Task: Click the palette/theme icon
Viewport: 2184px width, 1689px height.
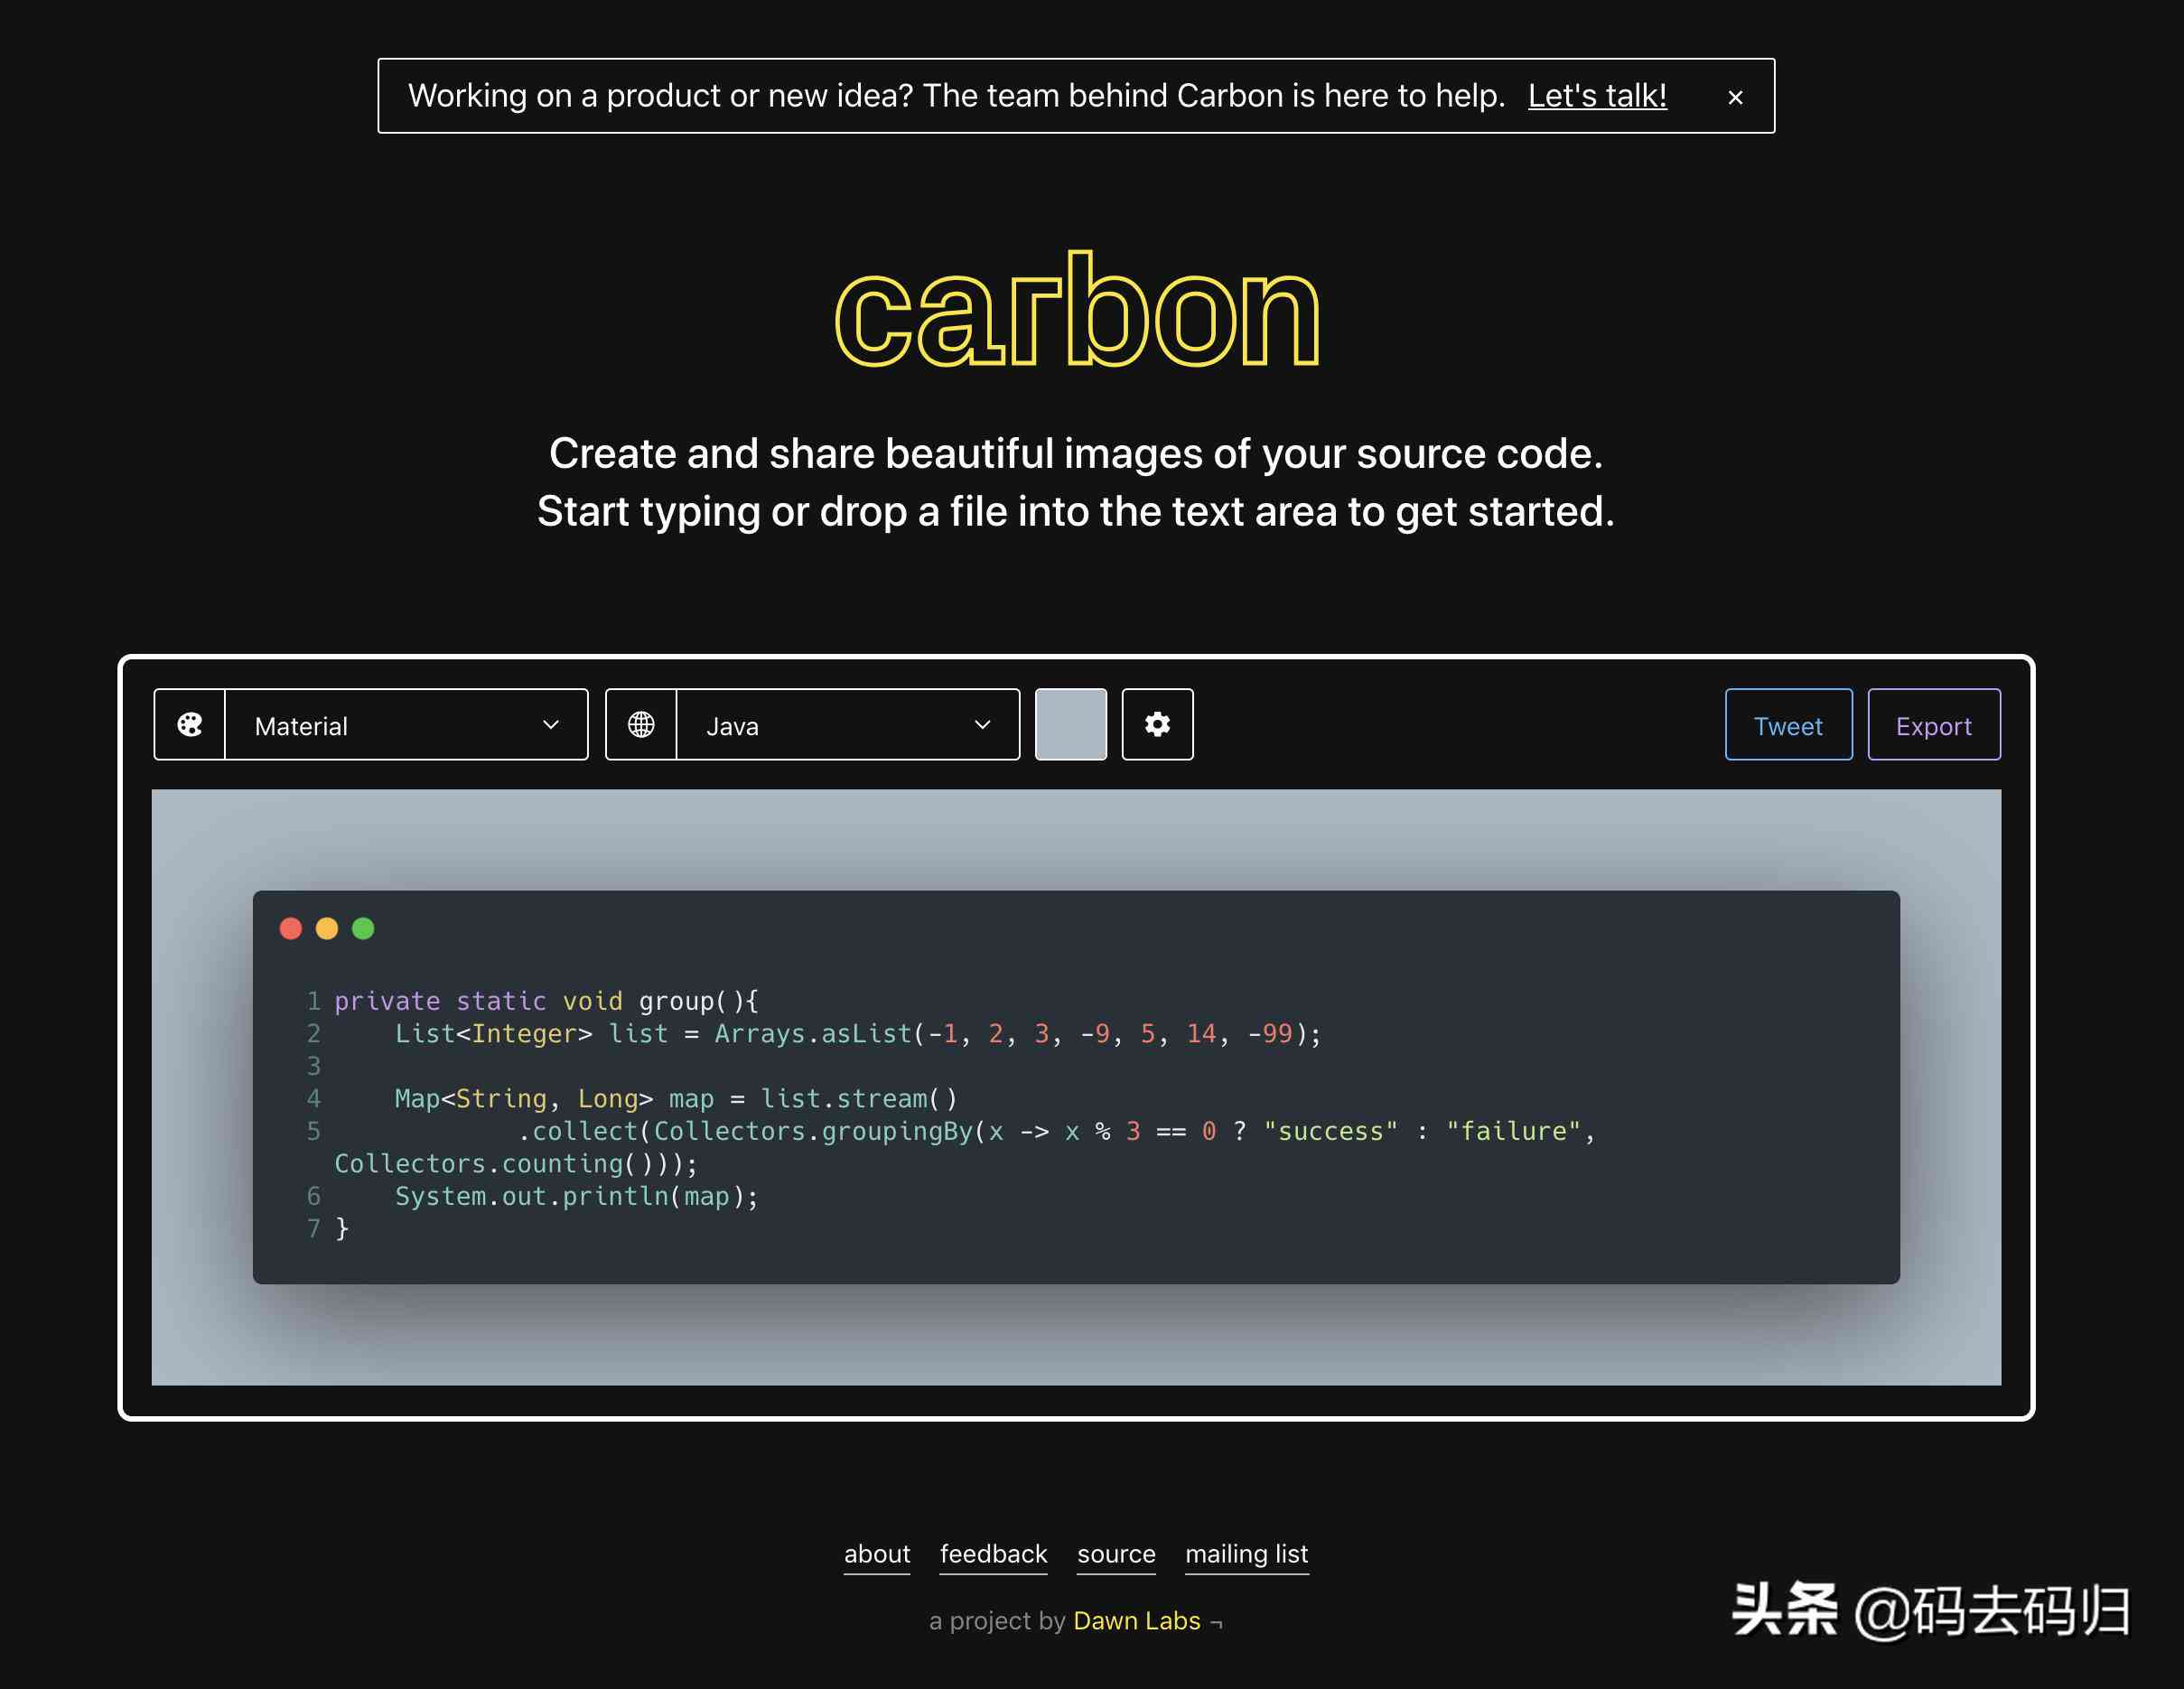Action: click(190, 723)
